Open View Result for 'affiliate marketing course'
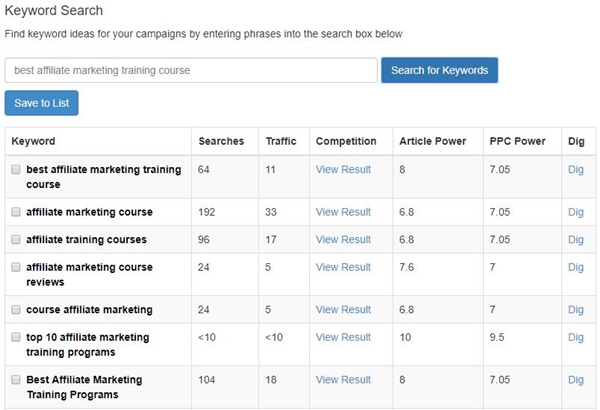This screenshot has height=410, width=600. tap(343, 212)
